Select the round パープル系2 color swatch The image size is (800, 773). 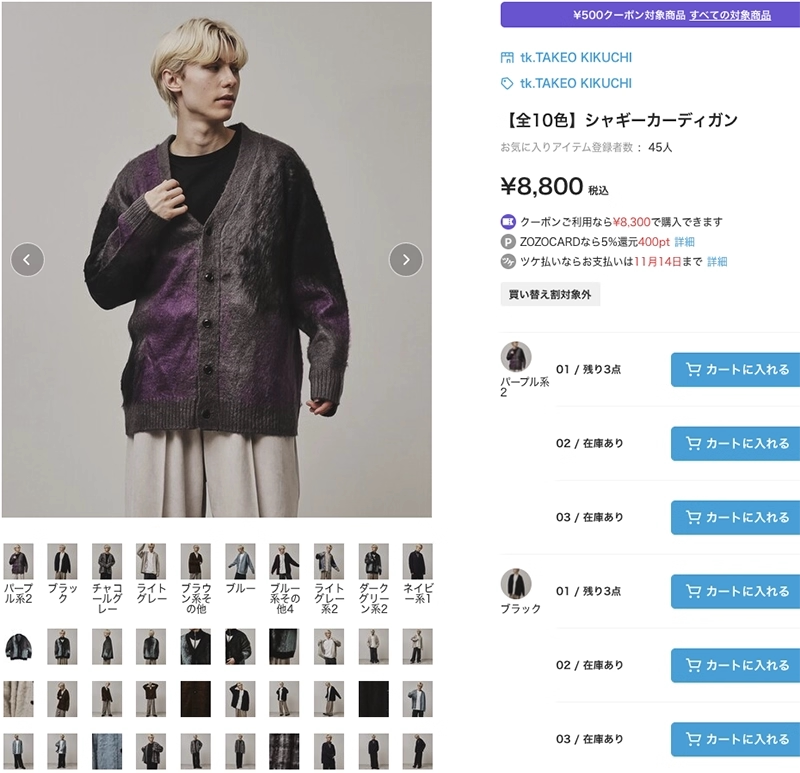[x=516, y=357]
